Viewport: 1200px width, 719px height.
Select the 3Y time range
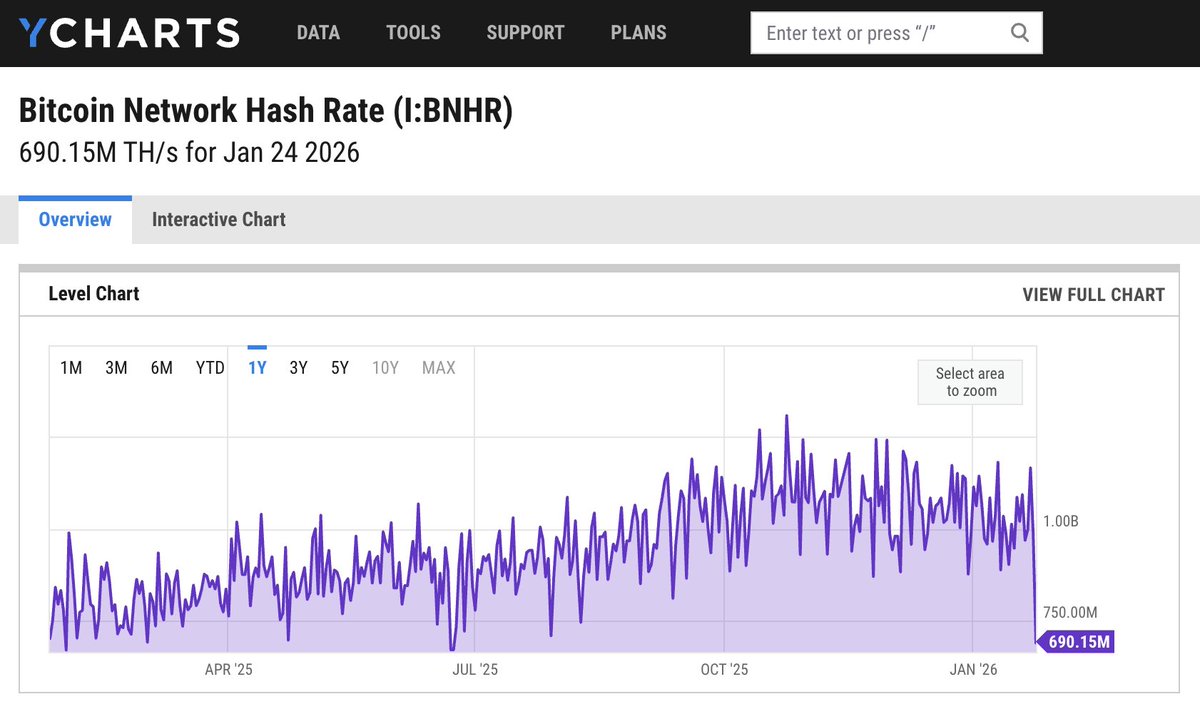click(297, 367)
